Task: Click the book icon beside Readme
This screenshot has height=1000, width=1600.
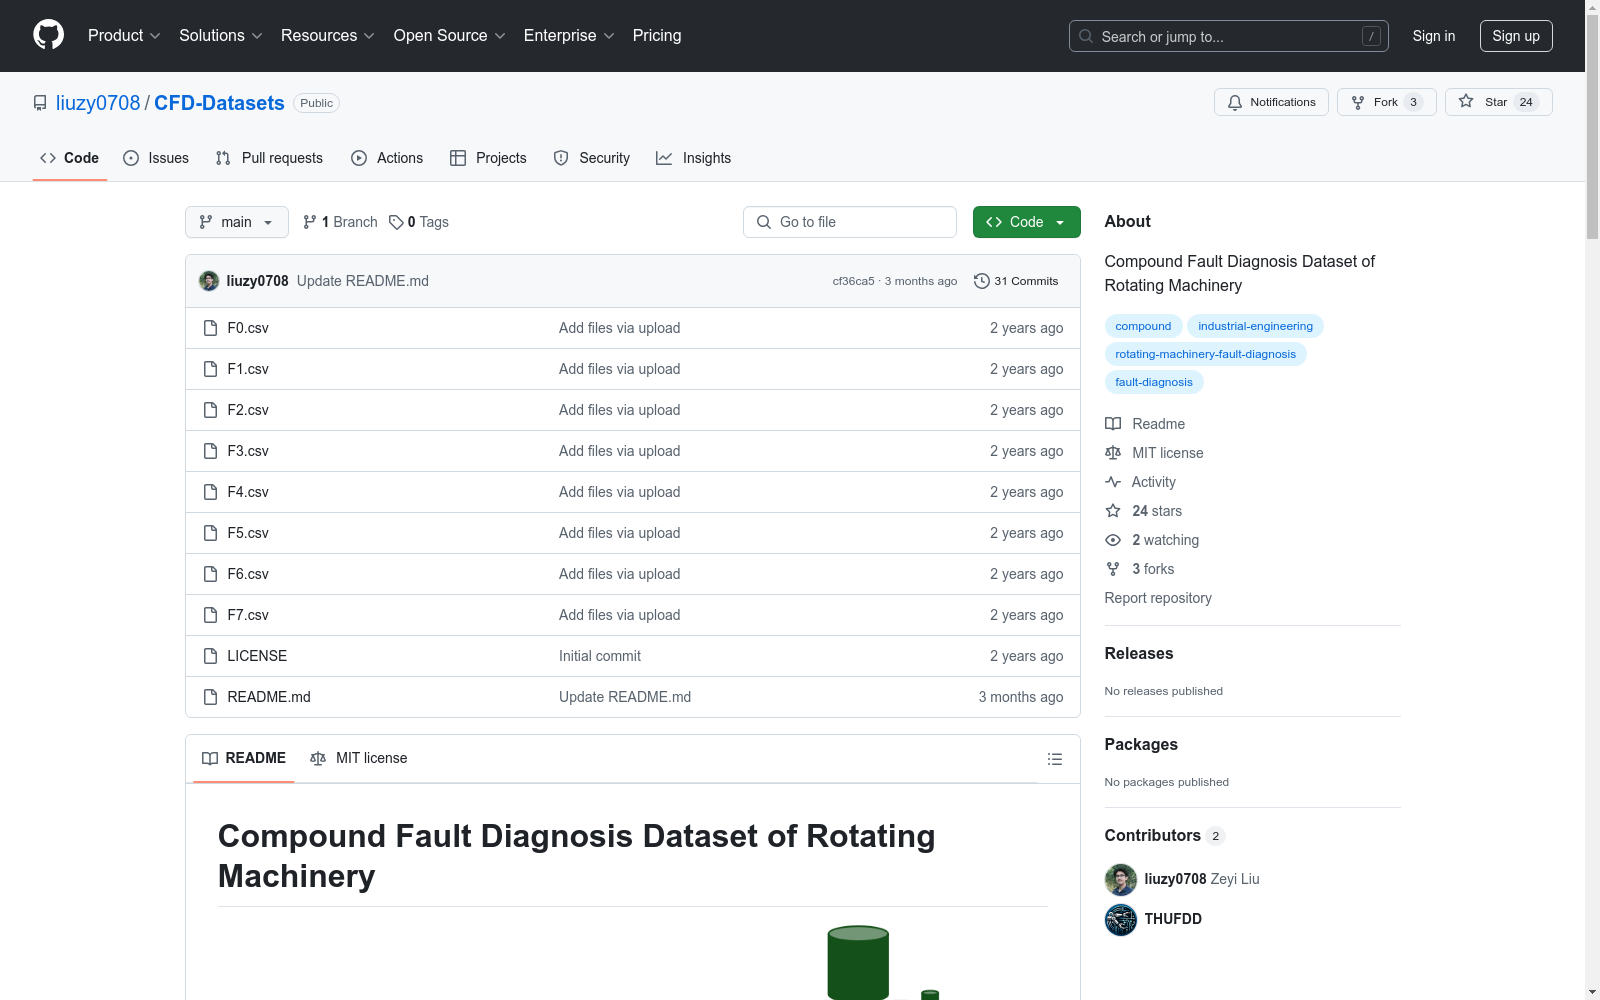Action: pos(1113,424)
